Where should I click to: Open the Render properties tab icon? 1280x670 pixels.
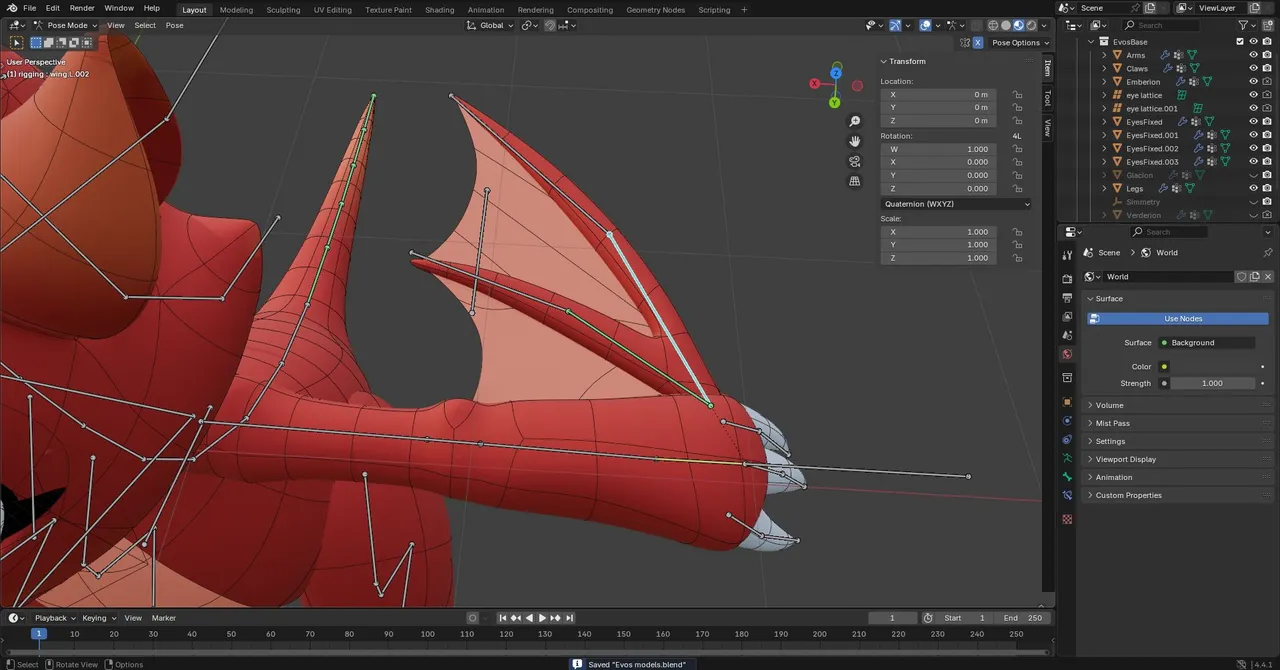click(1067, 279)
